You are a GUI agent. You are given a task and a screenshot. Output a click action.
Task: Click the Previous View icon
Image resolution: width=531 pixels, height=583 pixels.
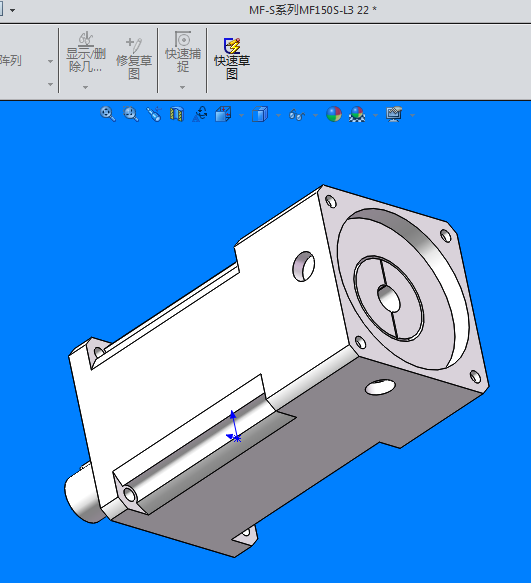point(154,114)
